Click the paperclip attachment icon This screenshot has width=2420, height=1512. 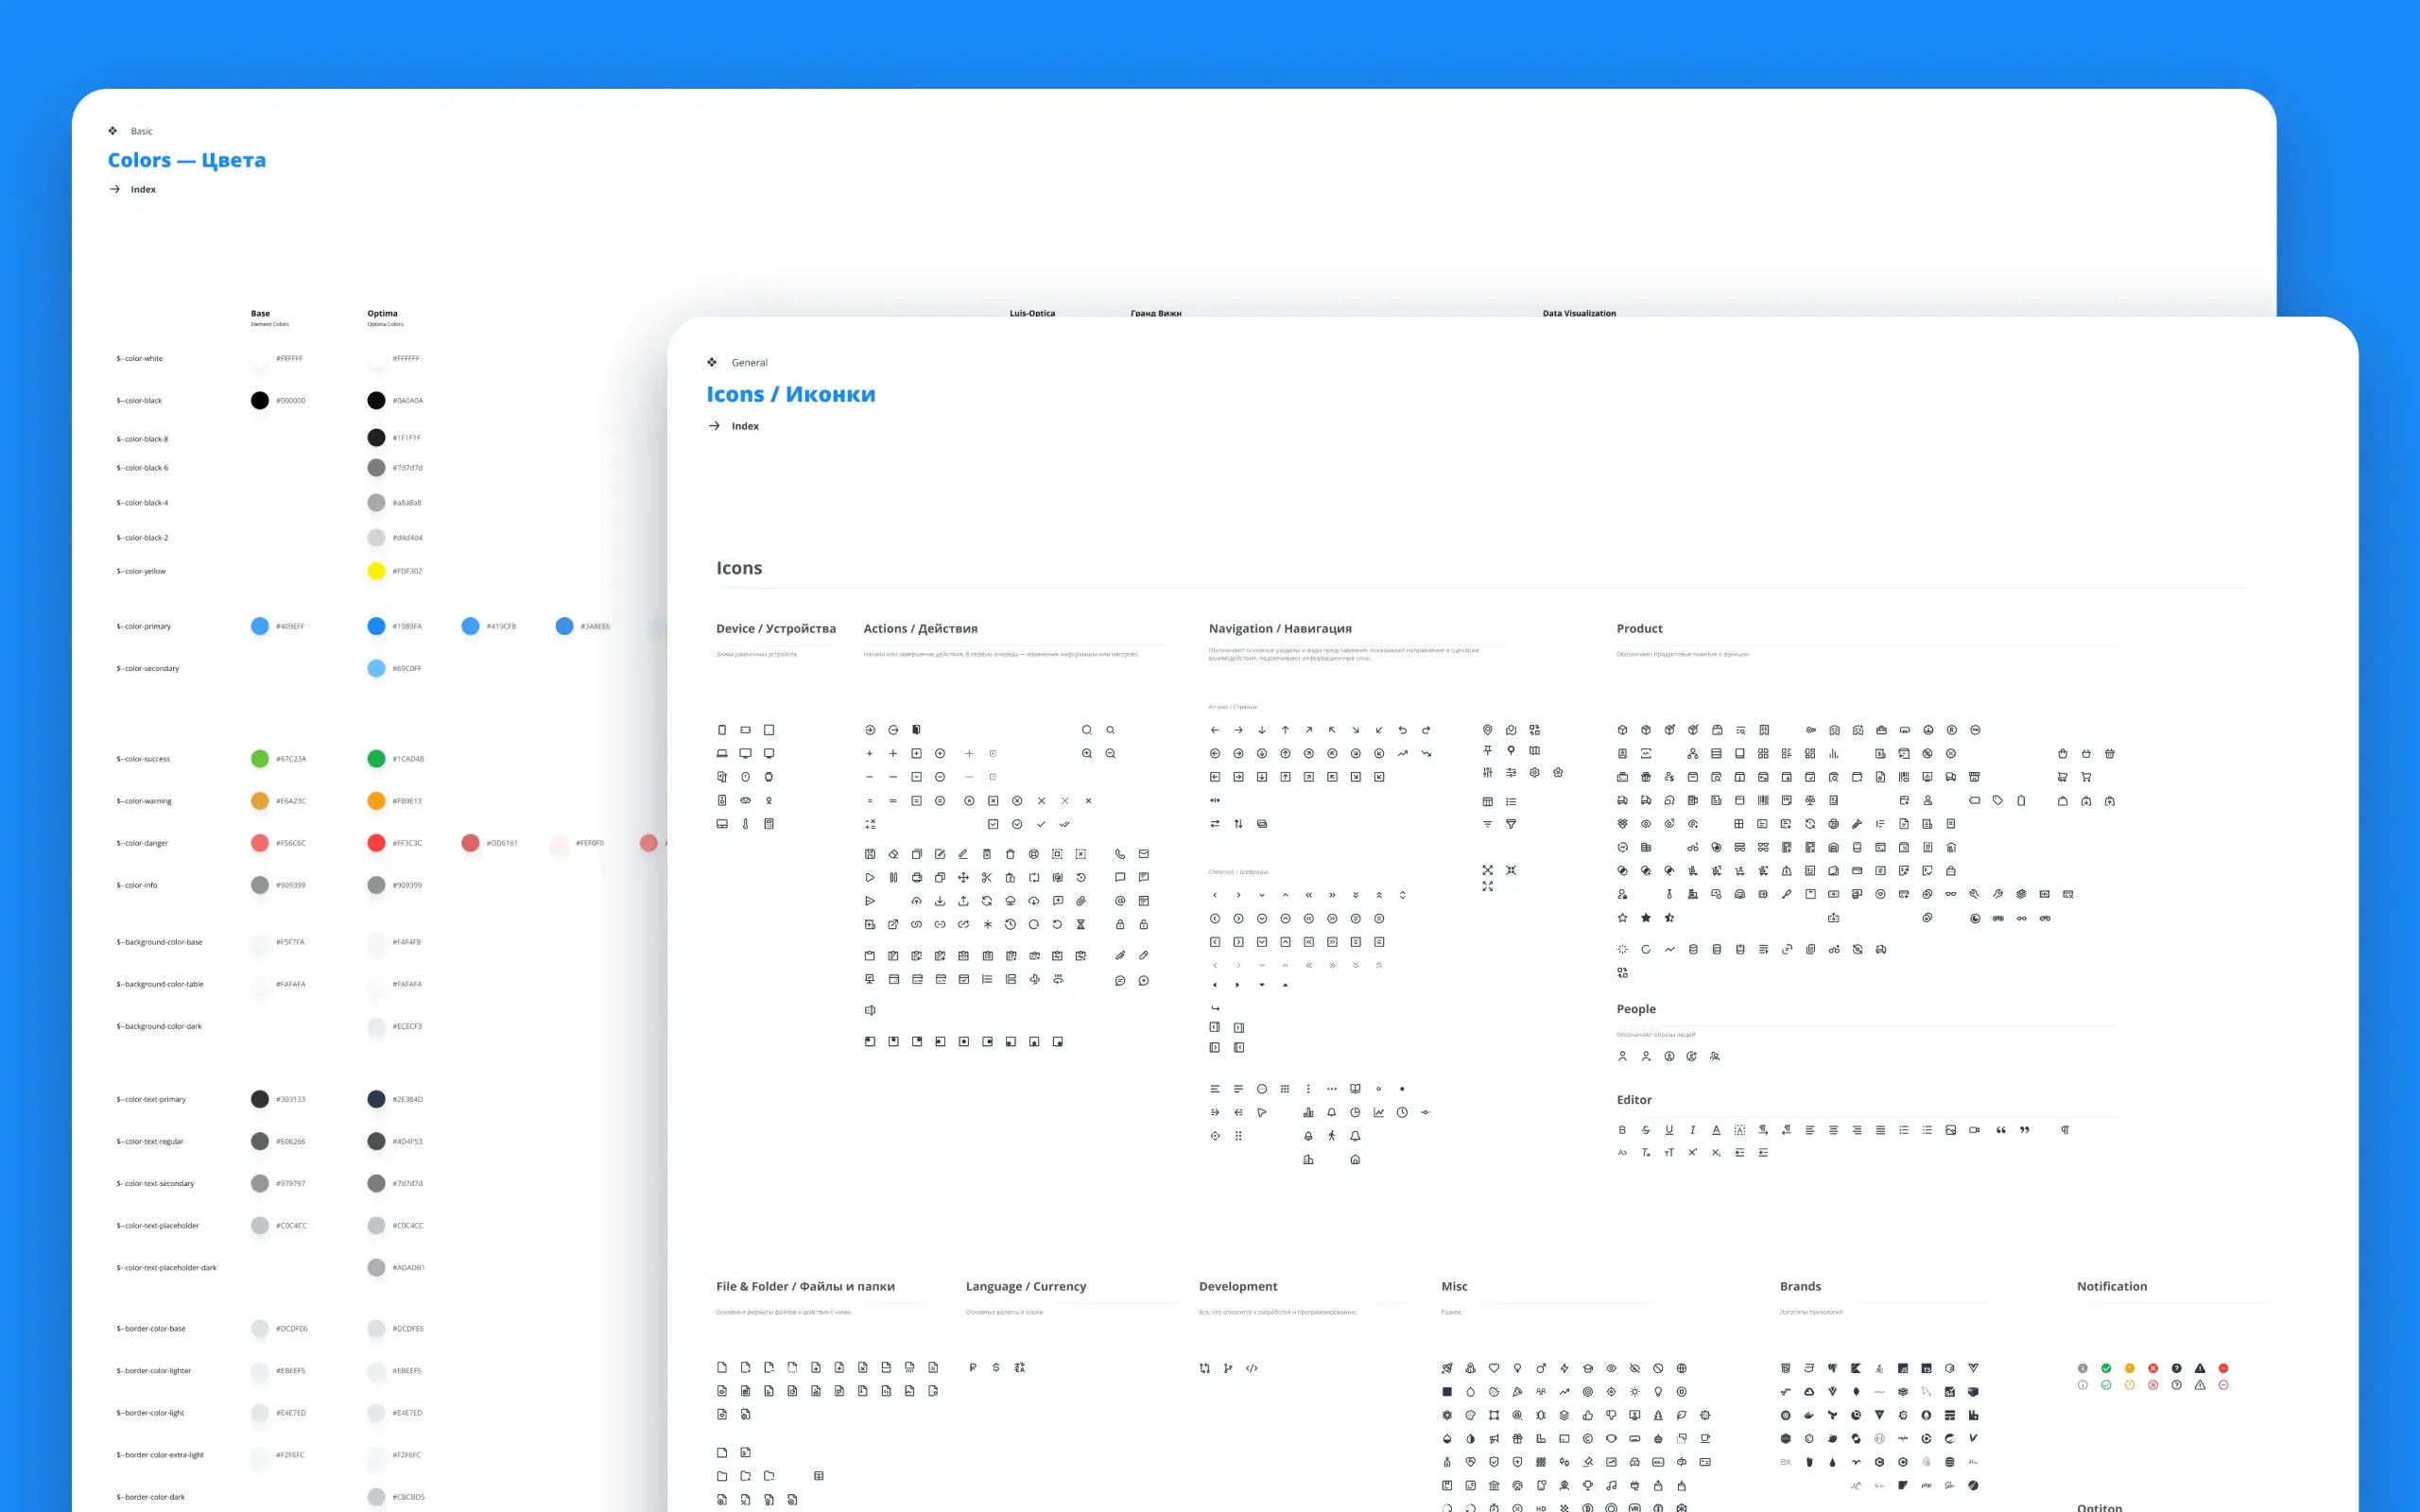(1081, 901)
